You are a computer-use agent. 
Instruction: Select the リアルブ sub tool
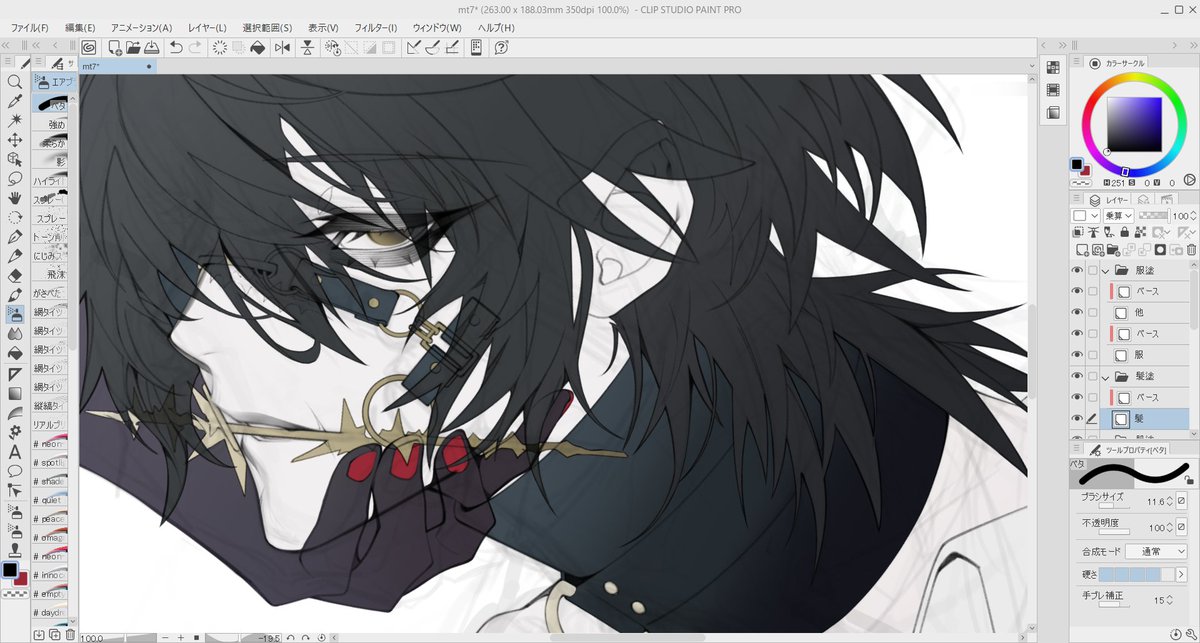click(x=51, y=425)
